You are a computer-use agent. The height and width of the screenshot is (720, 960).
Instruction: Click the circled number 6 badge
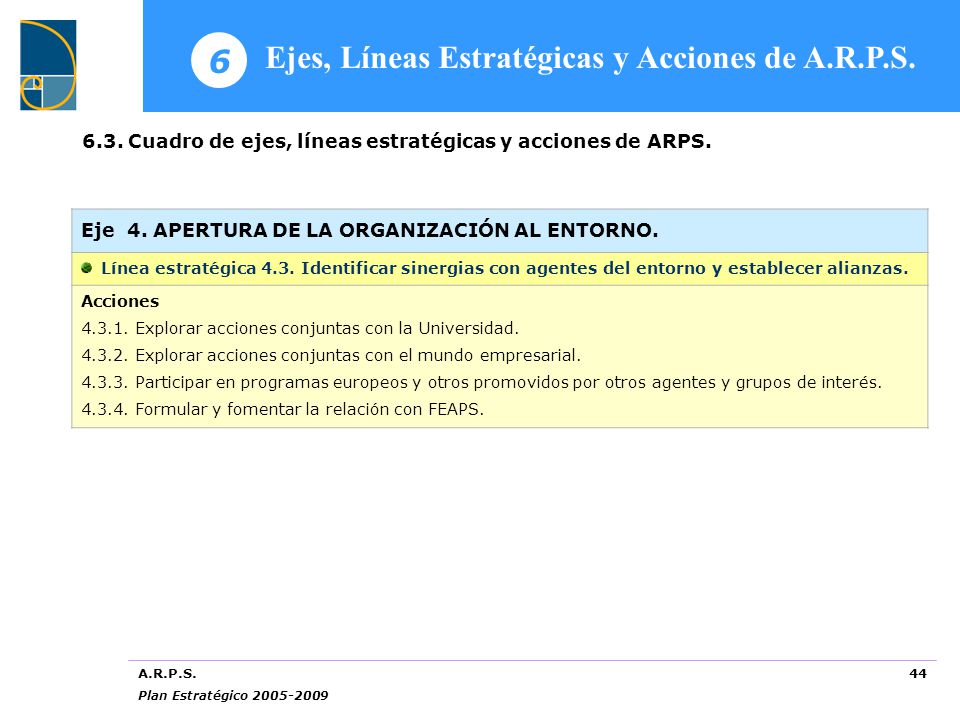[219, 60]
